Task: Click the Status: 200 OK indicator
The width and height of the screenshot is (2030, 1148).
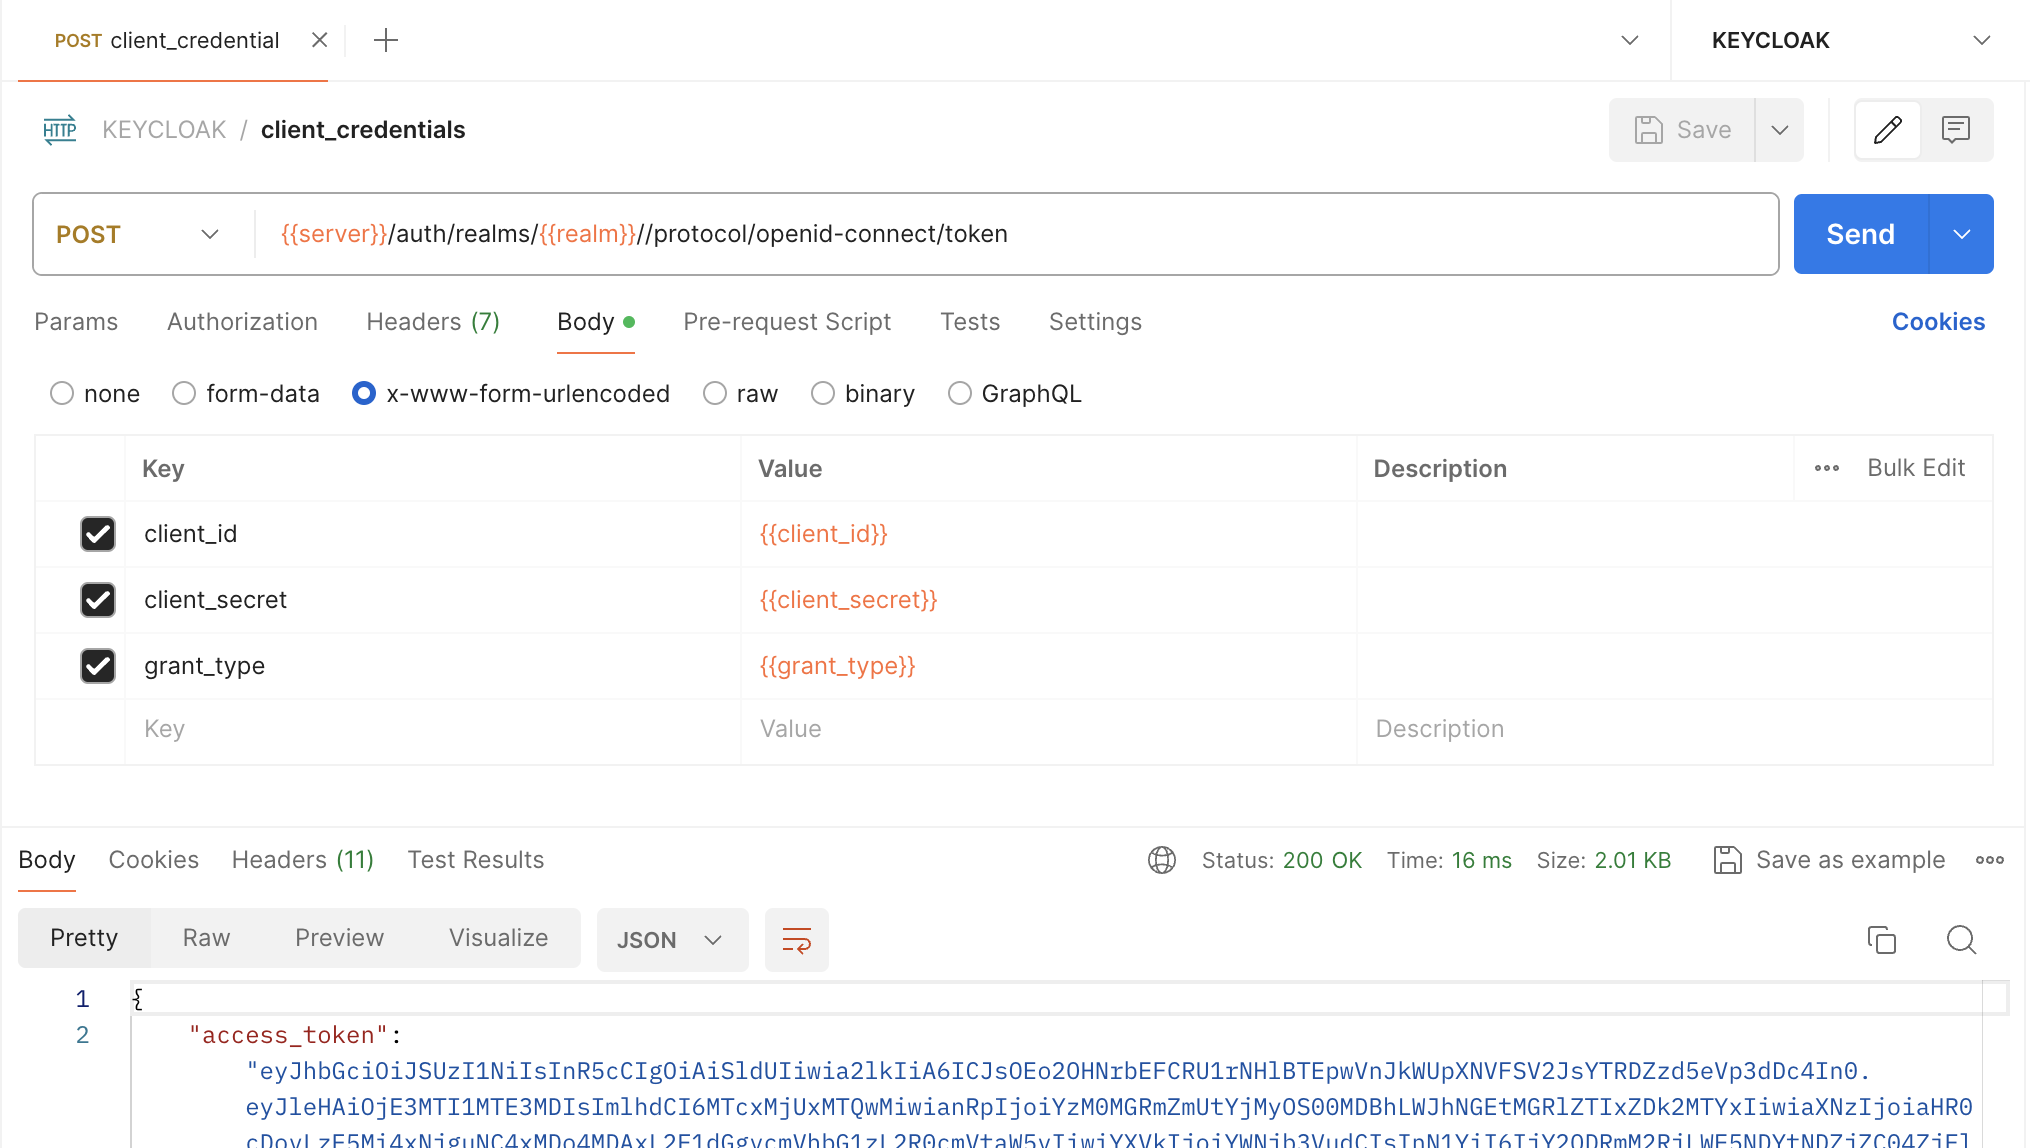Action: 1282,860
